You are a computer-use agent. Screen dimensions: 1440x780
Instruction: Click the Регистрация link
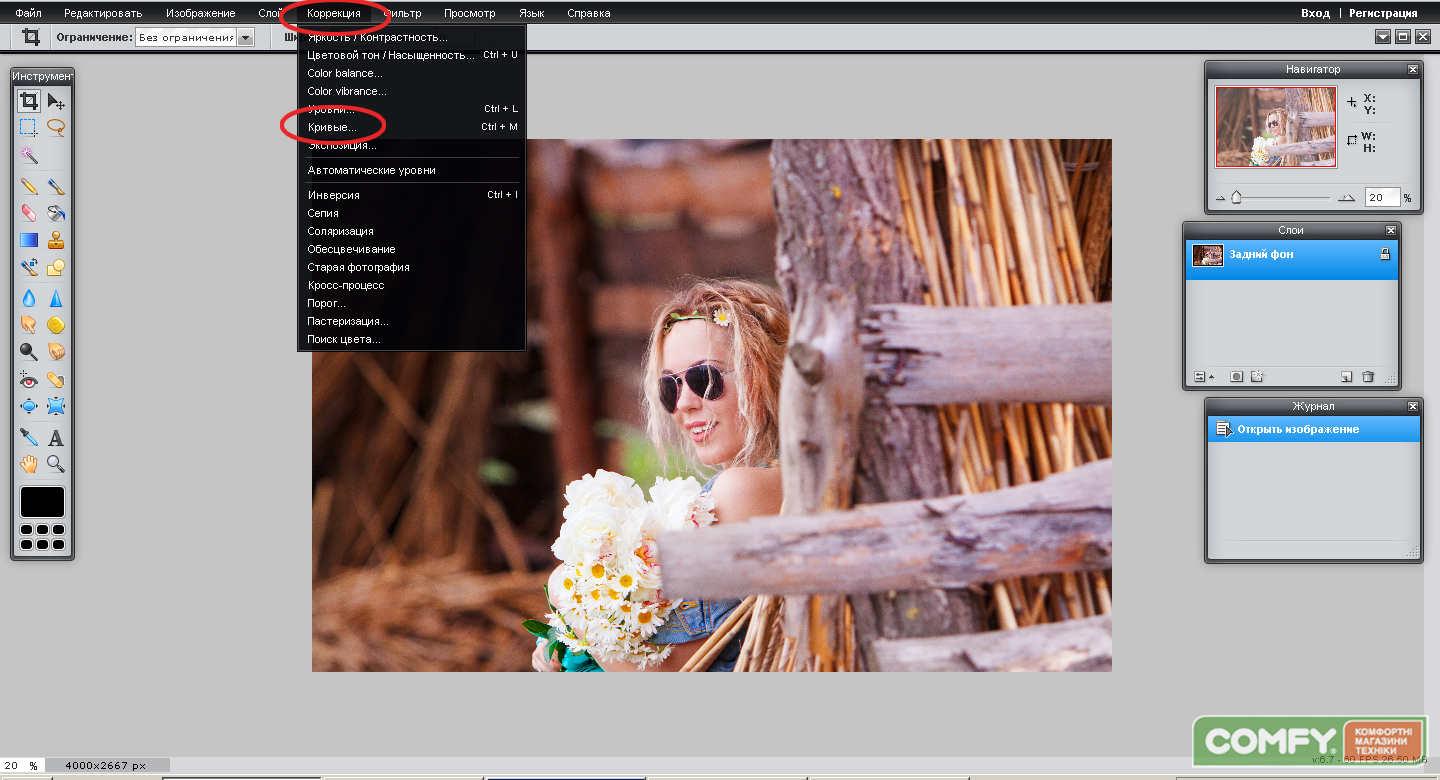tap(1383, 13)
